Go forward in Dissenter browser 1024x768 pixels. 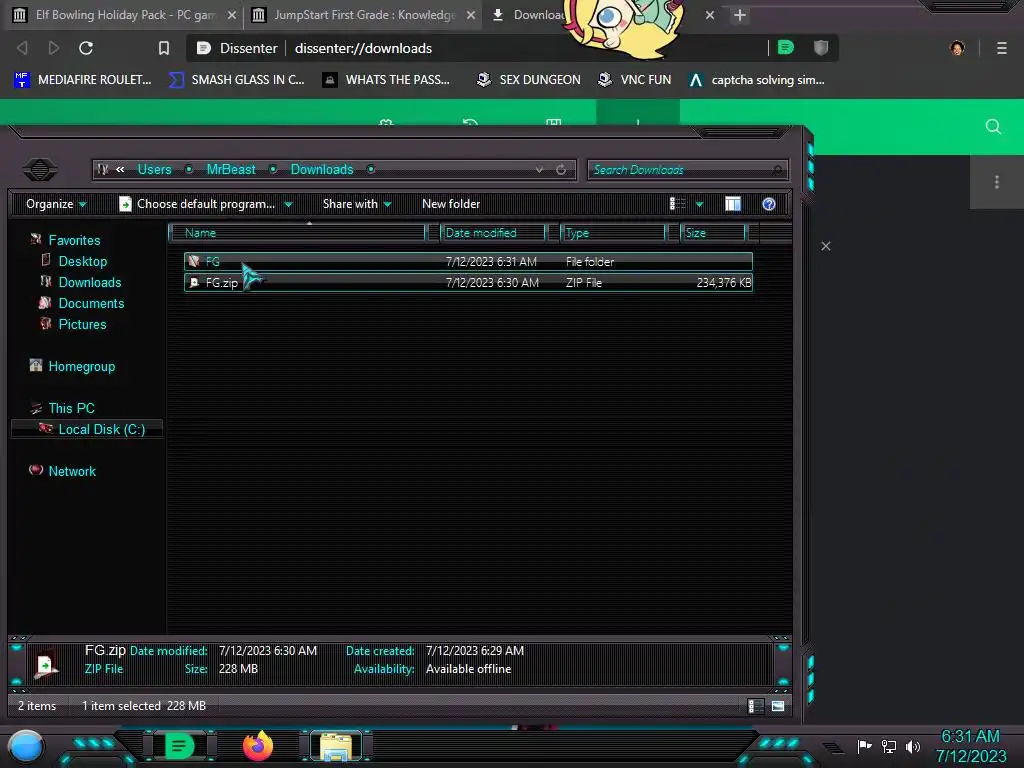(54, 48)
